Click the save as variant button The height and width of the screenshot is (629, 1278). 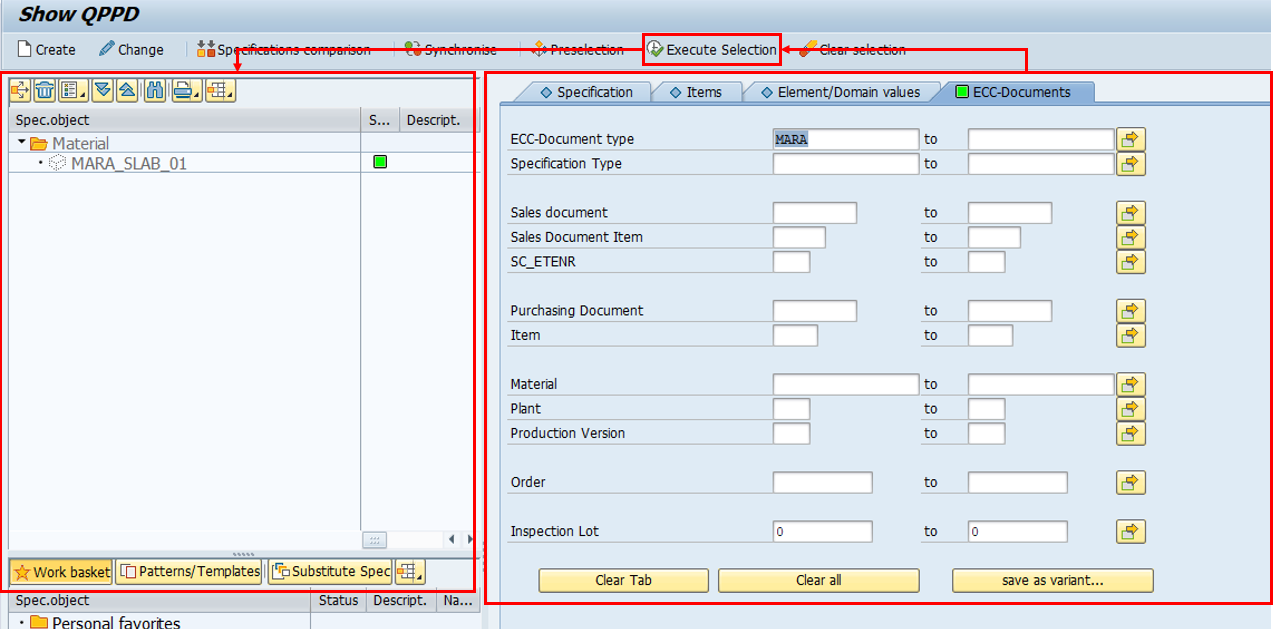click(1052, 580)
